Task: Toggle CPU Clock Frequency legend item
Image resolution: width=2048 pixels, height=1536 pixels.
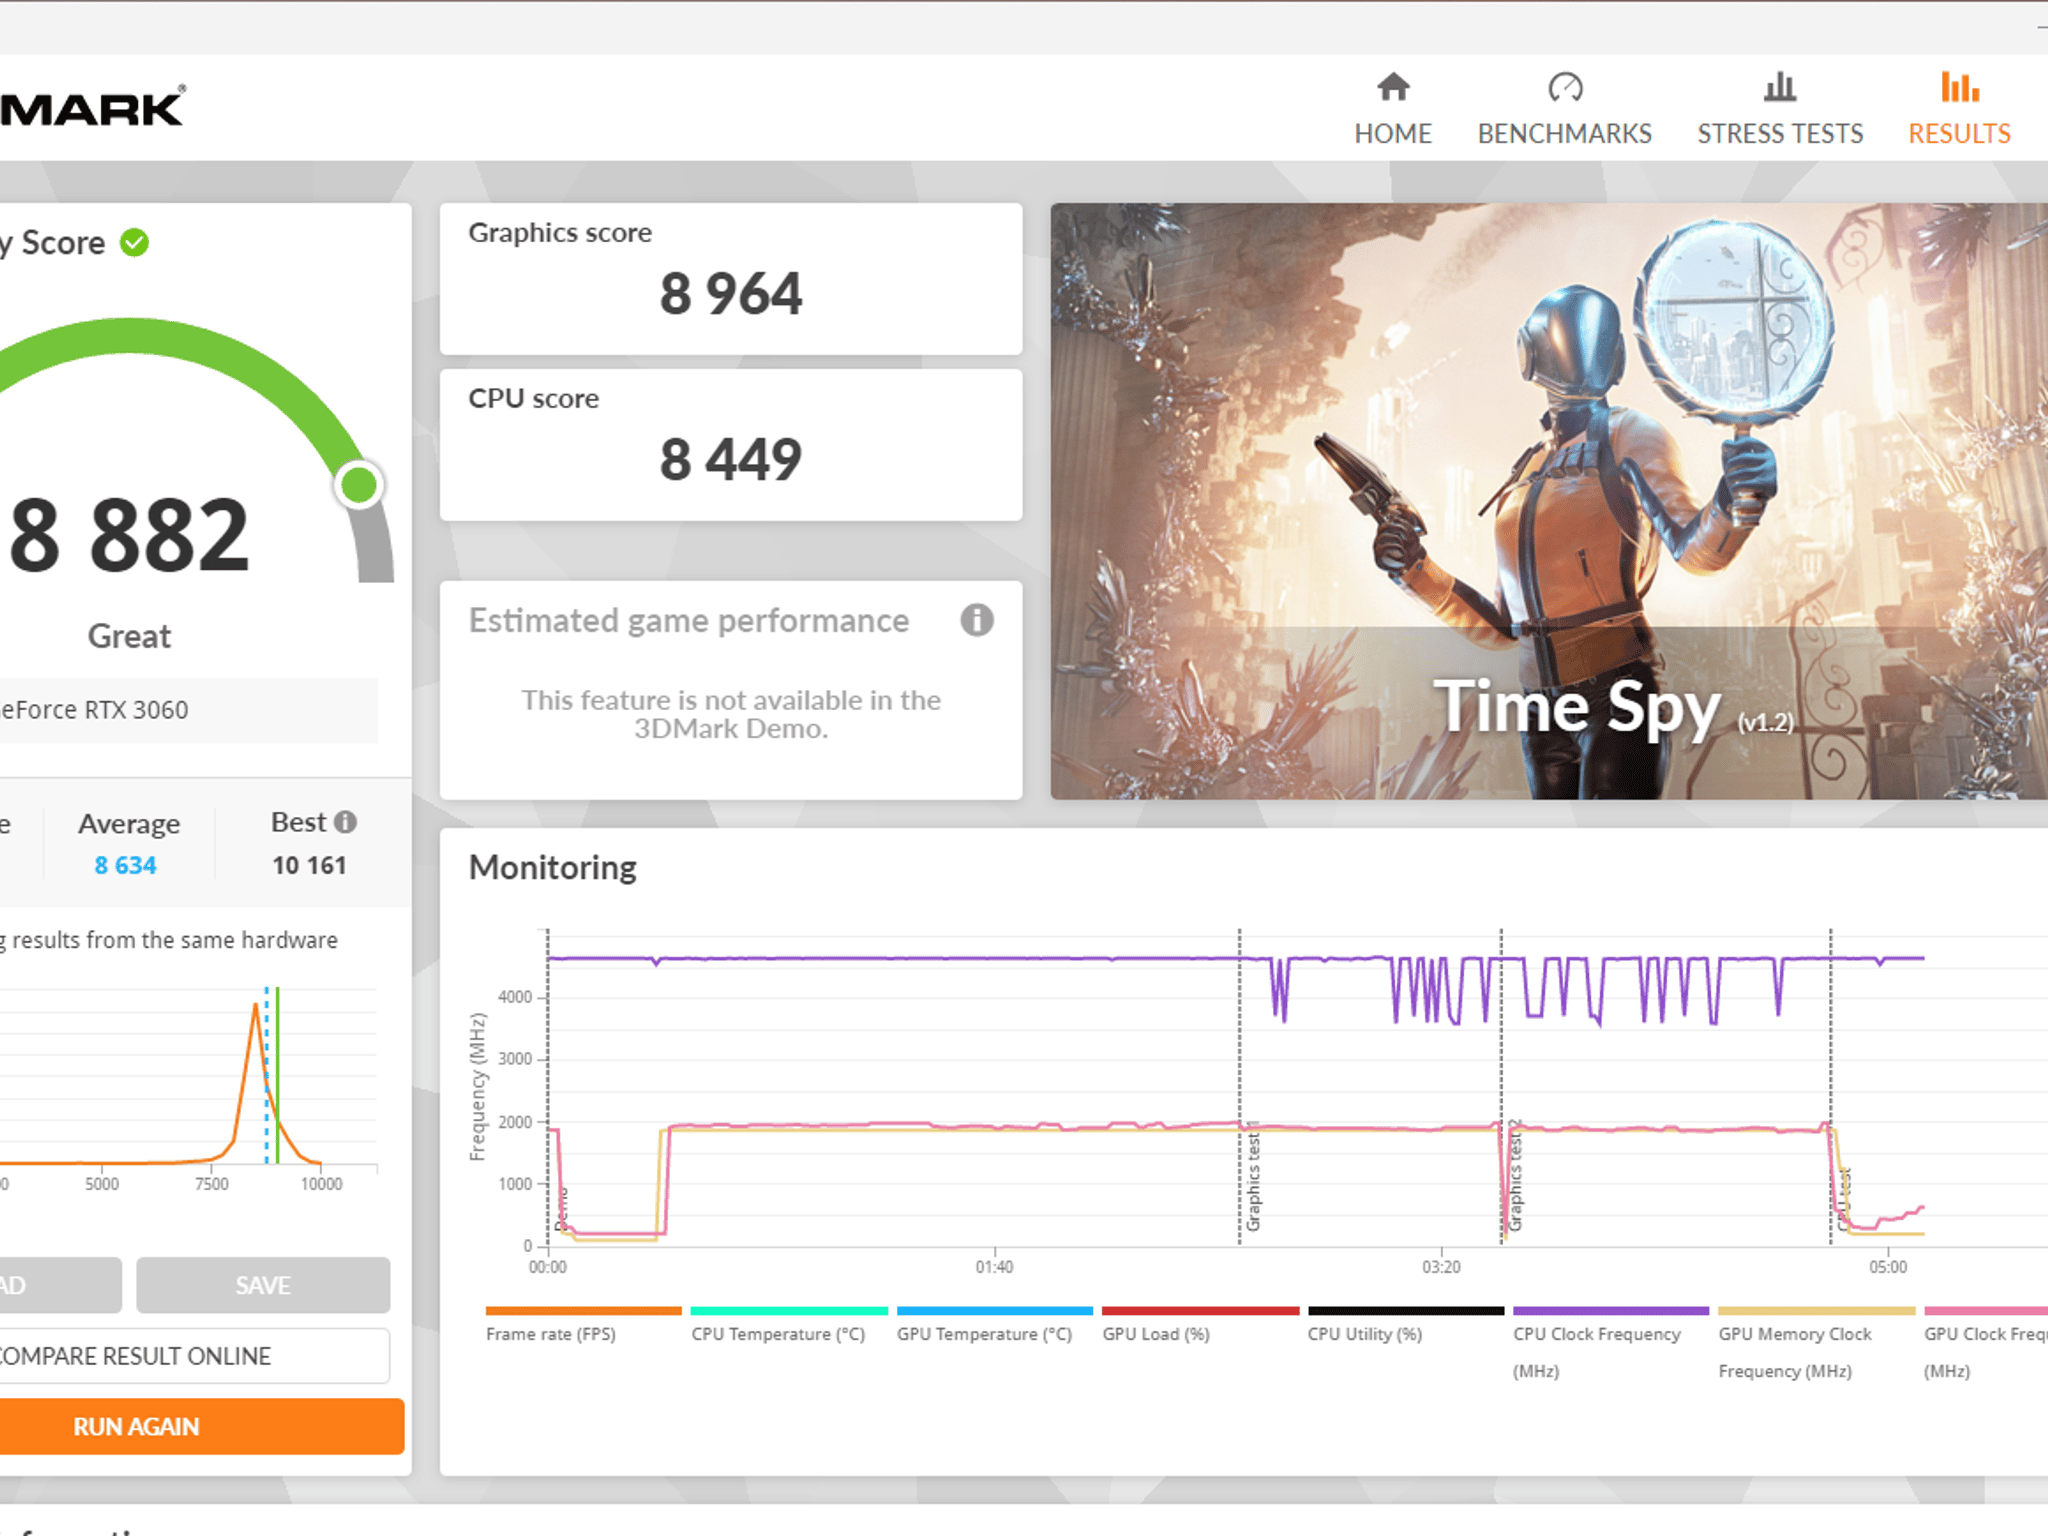Action: (x=1611, y=1343)
